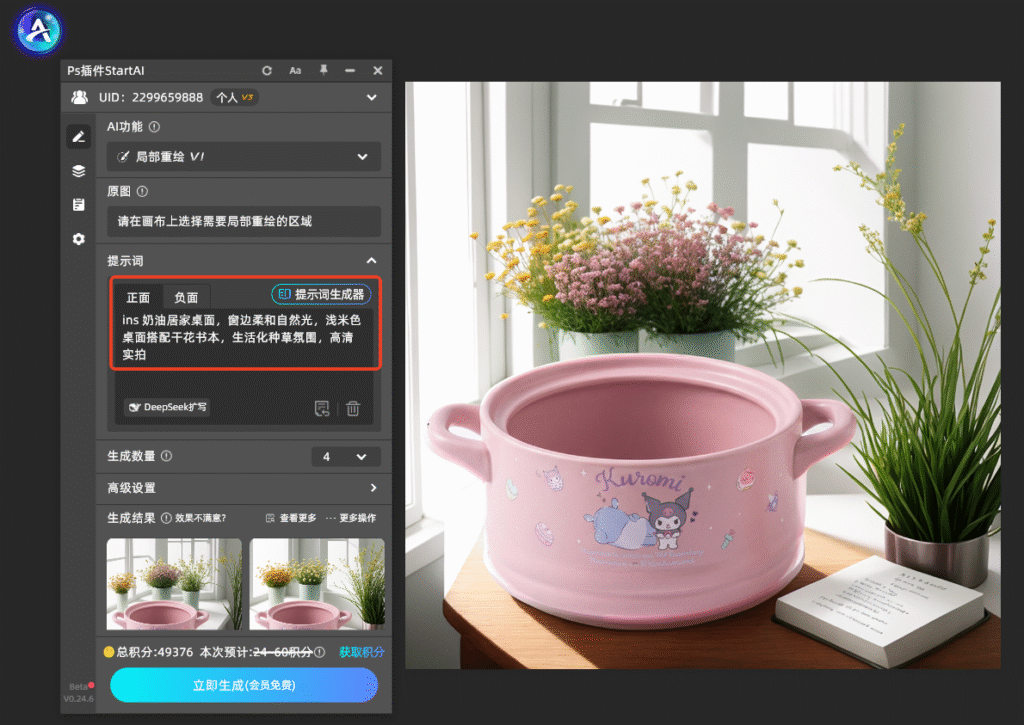Open font size Aa setting
This screenshot has height=725, width=1024.
coord(295,71)
